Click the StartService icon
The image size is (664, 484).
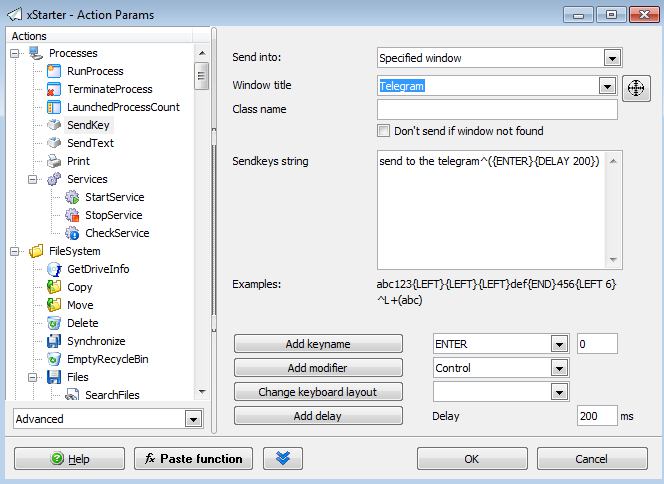[72, 197]
